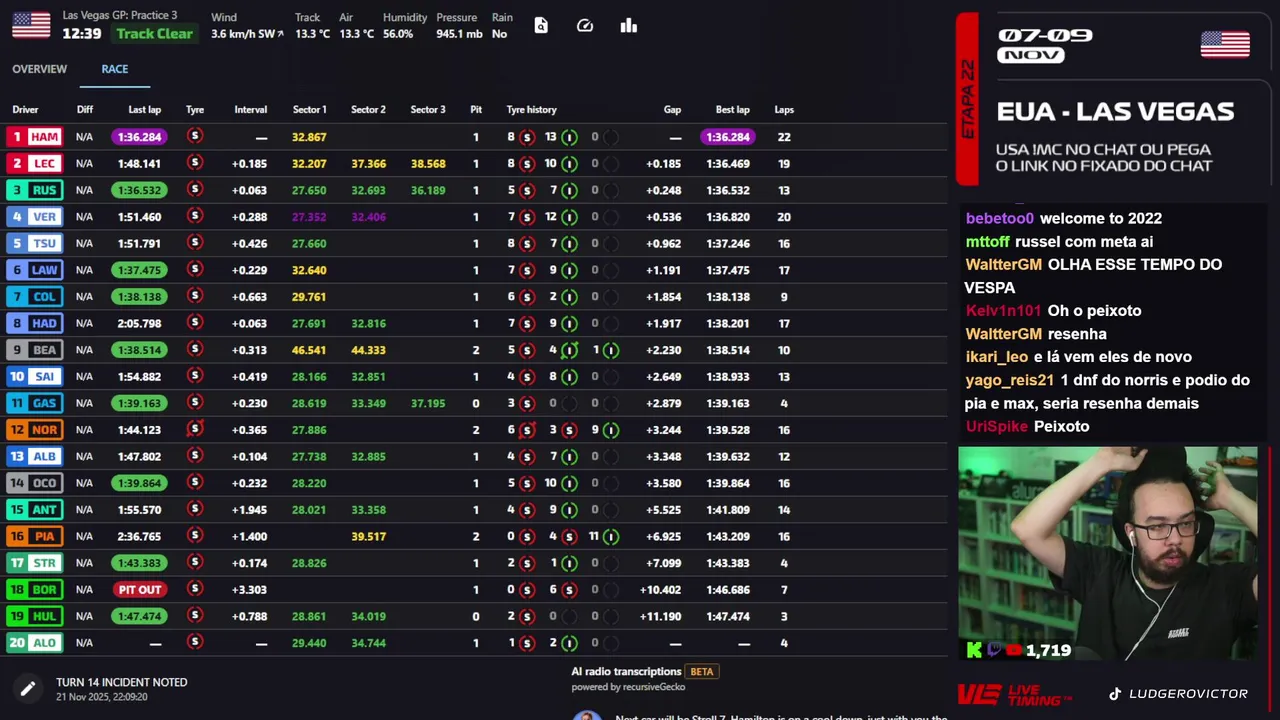Click HAM's purple best lap 1:36.284

pyautogui.click(x=727, y=137)
